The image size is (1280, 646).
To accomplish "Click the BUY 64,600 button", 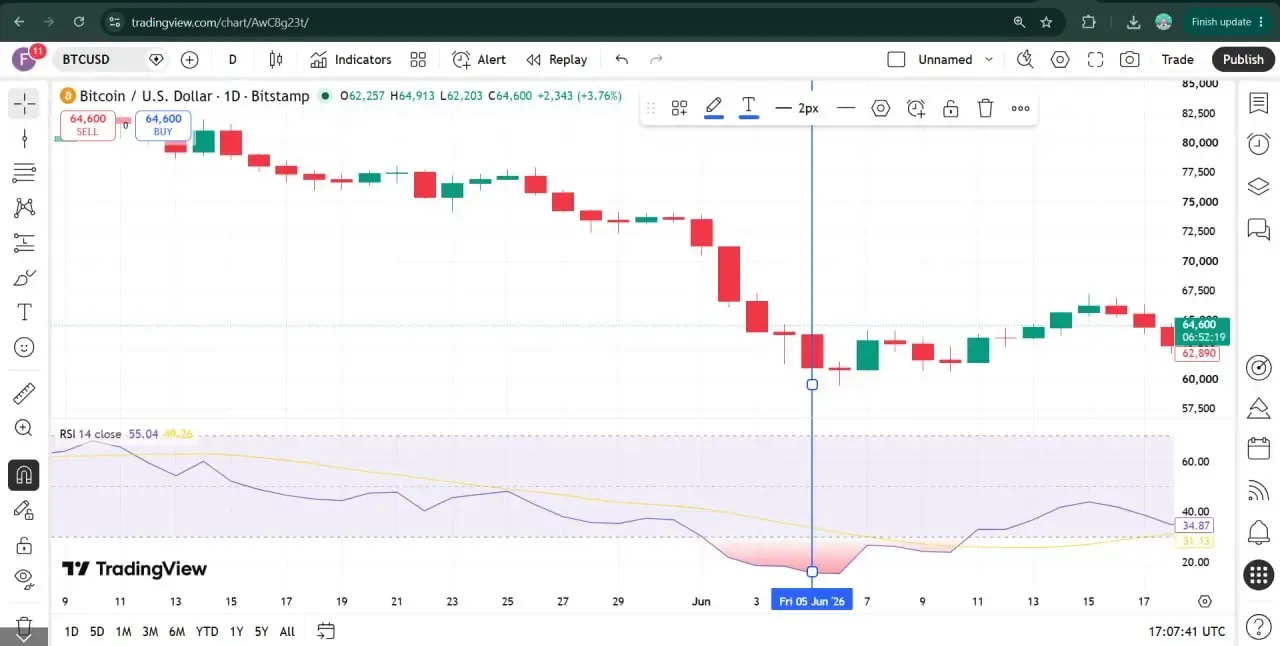I will (163, 125).
